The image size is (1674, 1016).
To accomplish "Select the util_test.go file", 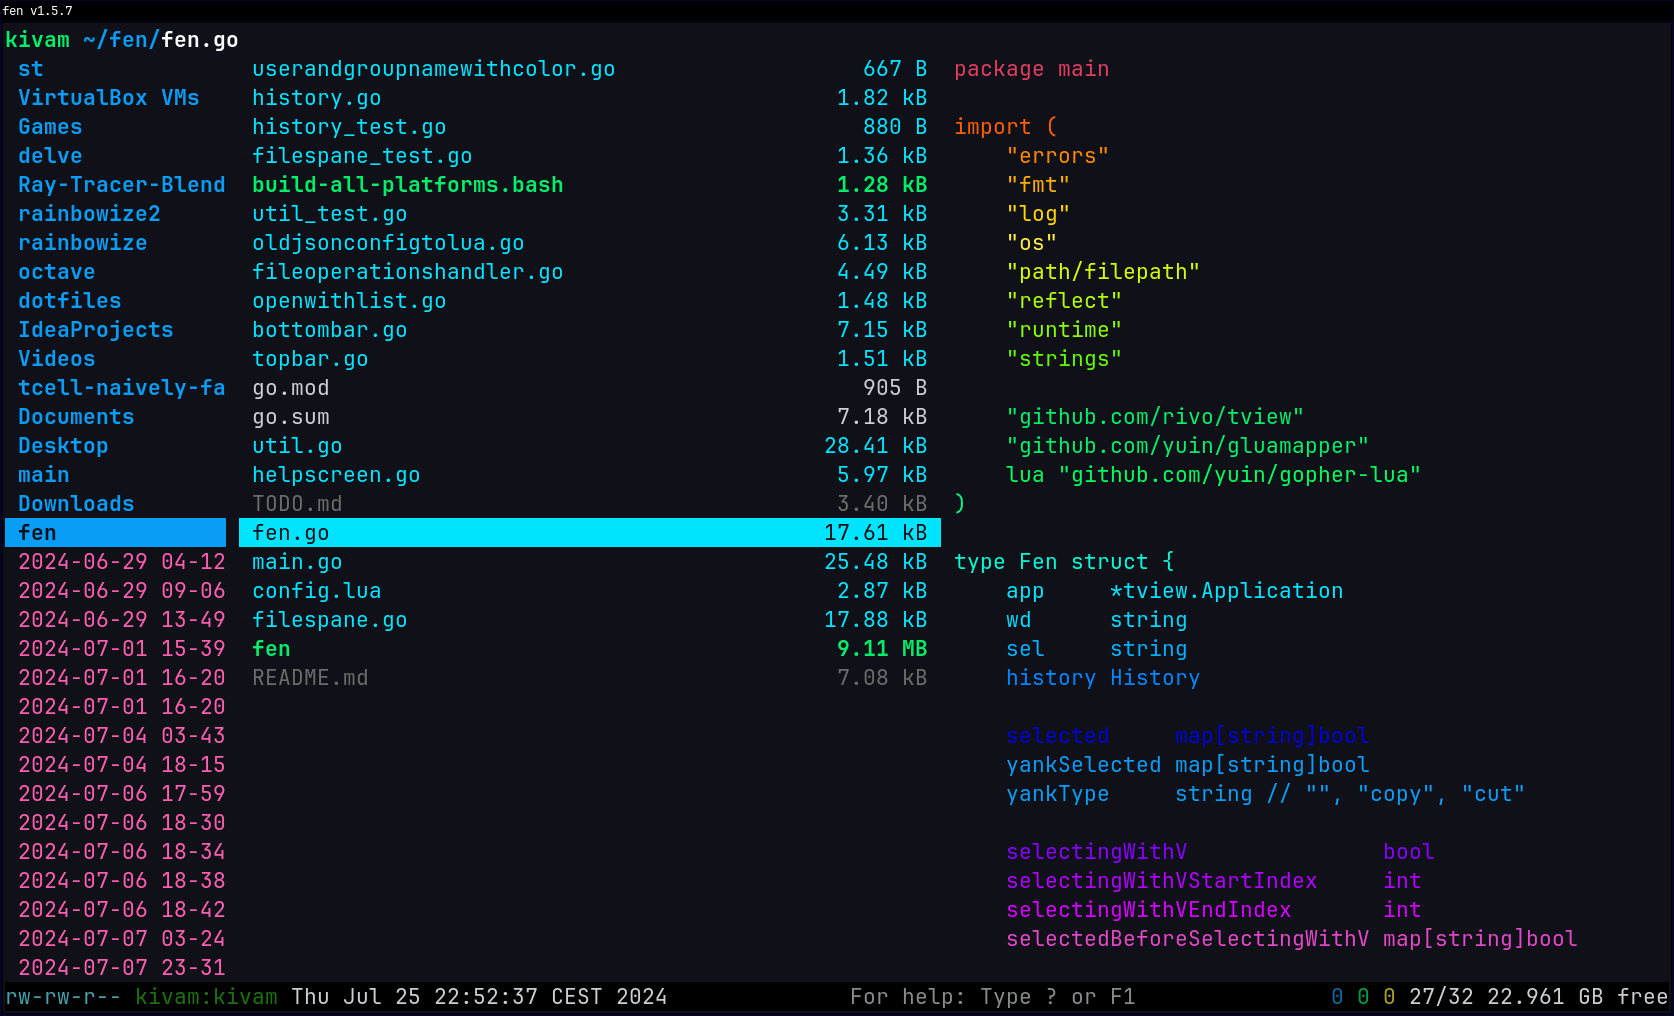I will click(x=590, y=214).
